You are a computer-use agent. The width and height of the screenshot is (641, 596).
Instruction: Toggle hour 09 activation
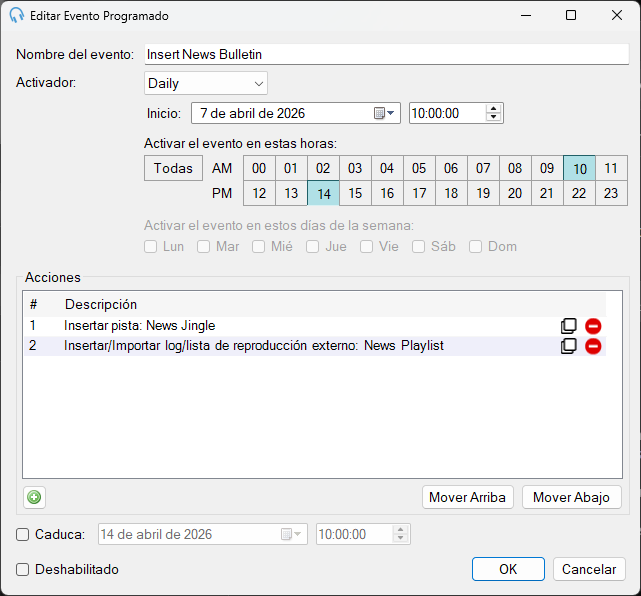point(547,168)
